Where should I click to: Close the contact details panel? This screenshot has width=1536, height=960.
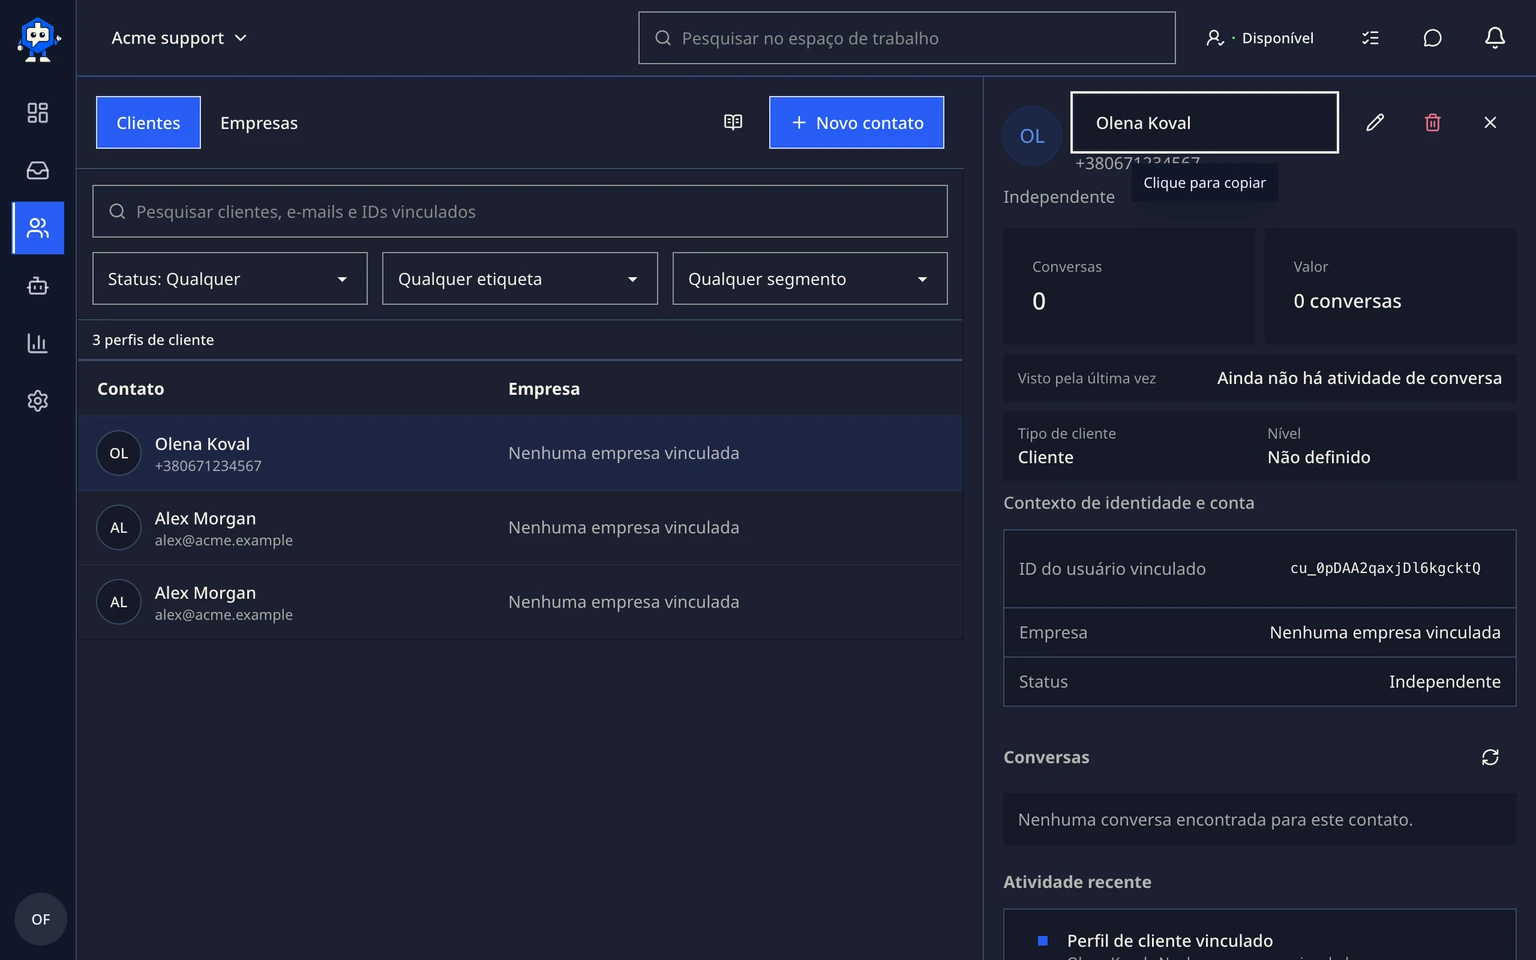tap(1490, 122)
